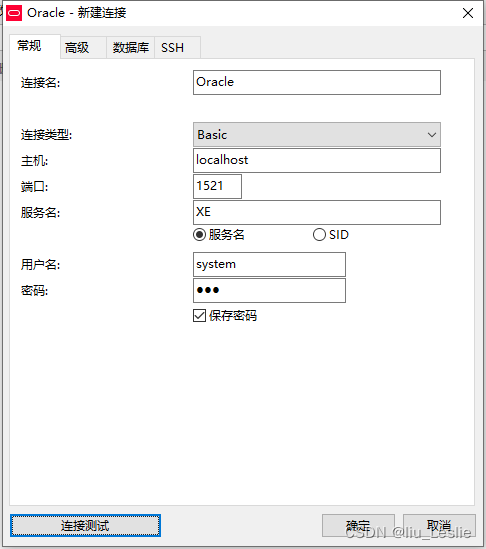486x549 pixels.
Task: Cancel using the 取消 button
Action: coord(439,525)
